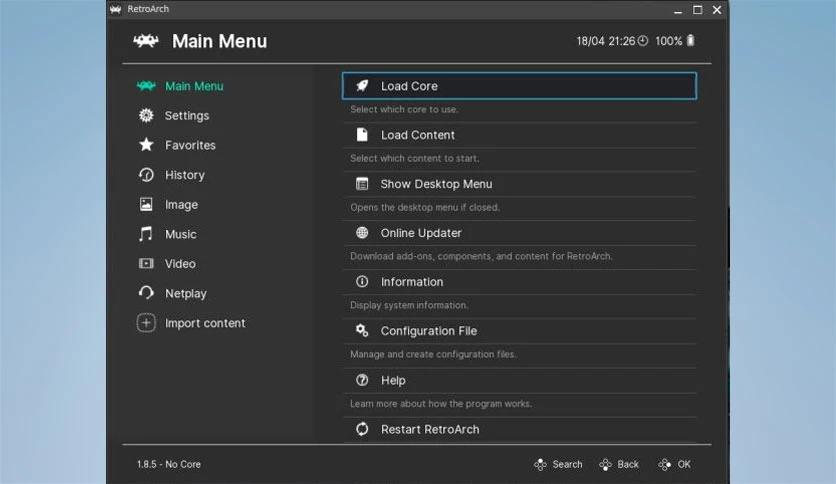This screenshot has width=836, height=484.
Task: Click the Settings gear icon in sidebar
Action: [x=146, y=116]
